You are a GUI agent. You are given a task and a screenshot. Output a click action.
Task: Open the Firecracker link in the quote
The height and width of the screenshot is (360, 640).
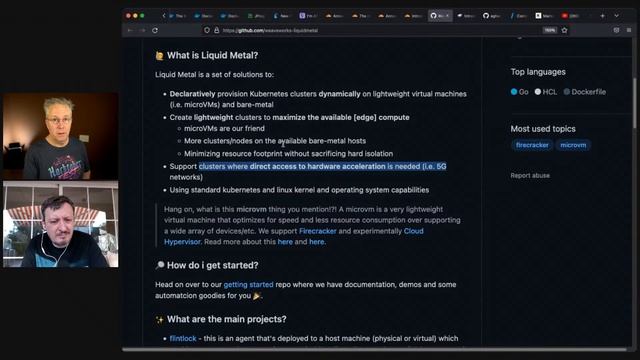pyautogui.click(x=318, y=231)
